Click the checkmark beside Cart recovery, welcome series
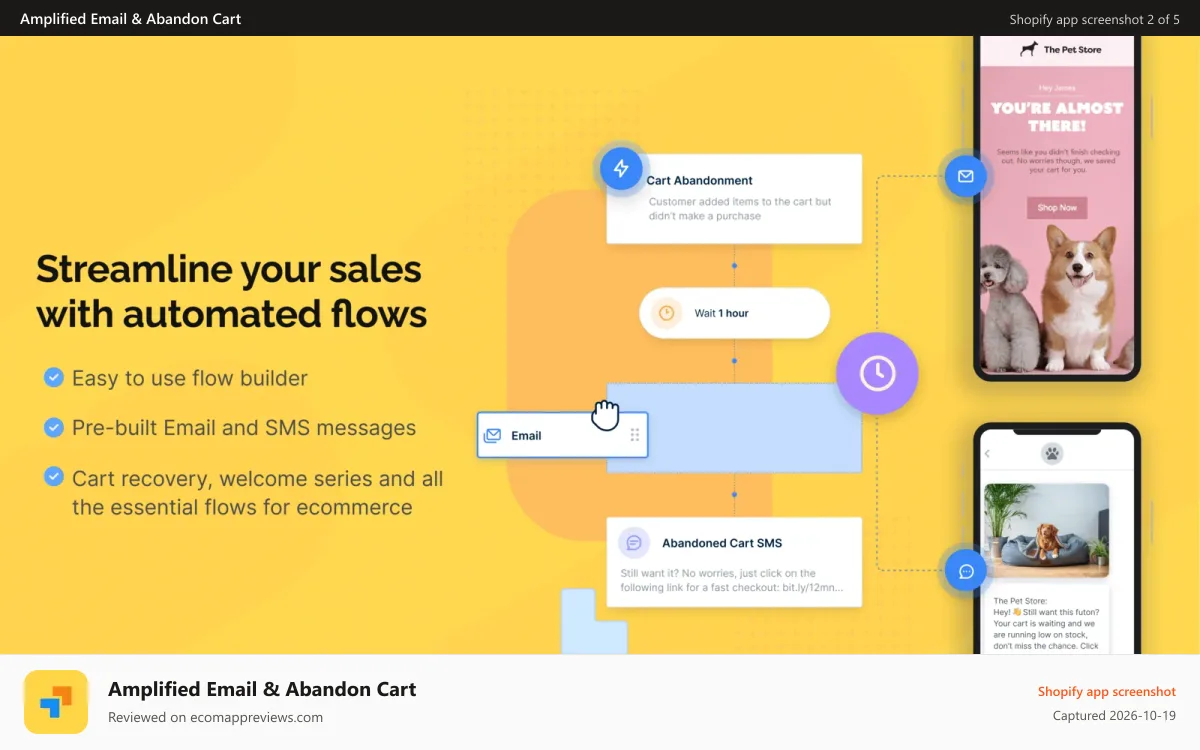 (x=54, y=477)
